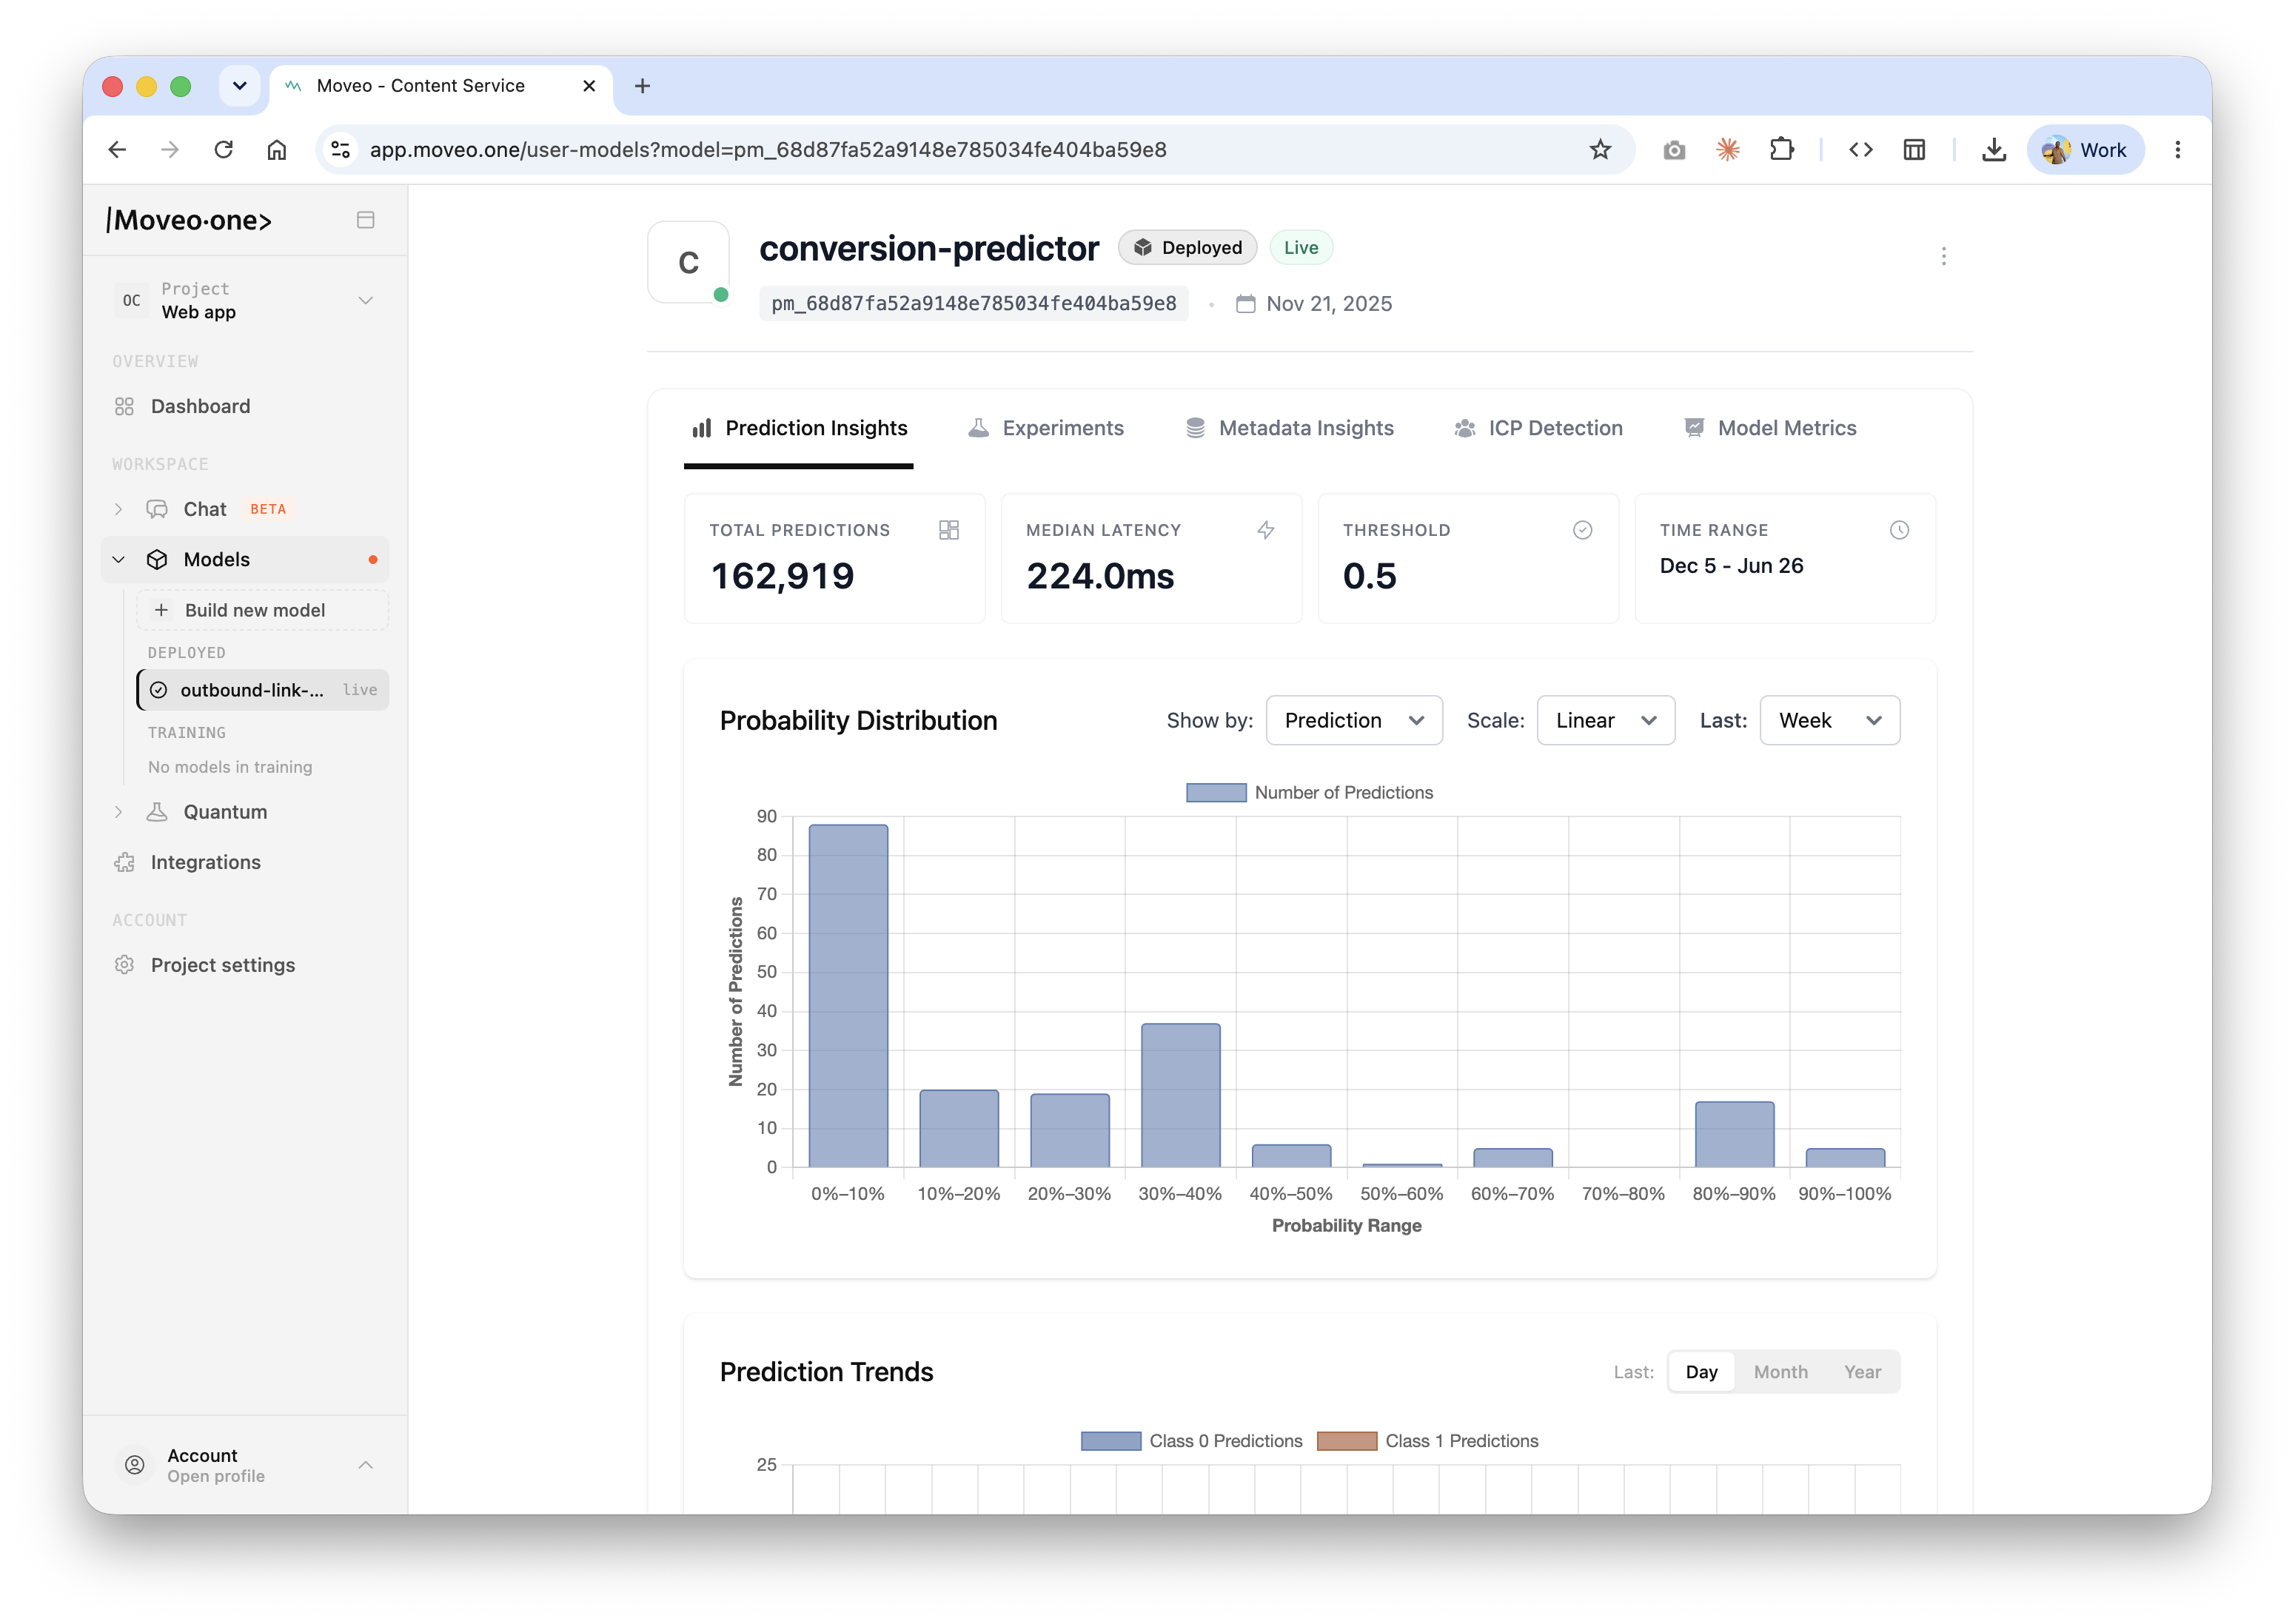Click the orange asterisk extension icon
Image resolution: width=2295 pixels, height=1624 pixels.
pyautogui.click(x=1728, y=149)
